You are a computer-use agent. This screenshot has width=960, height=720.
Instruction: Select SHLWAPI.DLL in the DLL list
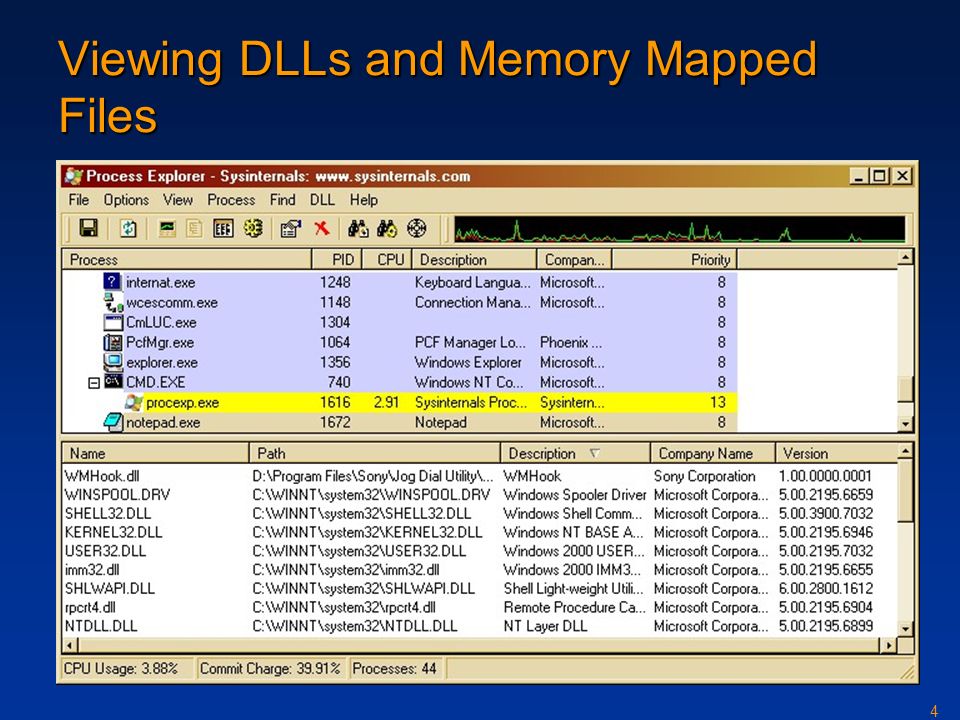[110, 588]
